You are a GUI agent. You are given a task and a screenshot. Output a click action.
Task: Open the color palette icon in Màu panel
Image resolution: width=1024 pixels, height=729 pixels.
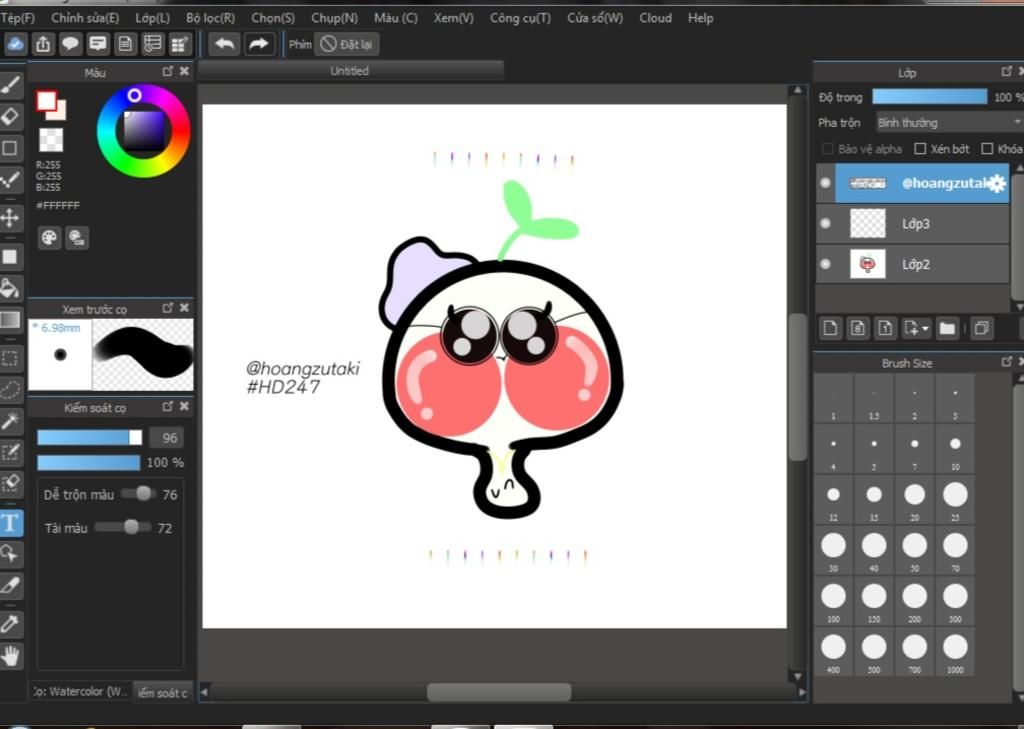pyautogui.click(x=50, y=237)
